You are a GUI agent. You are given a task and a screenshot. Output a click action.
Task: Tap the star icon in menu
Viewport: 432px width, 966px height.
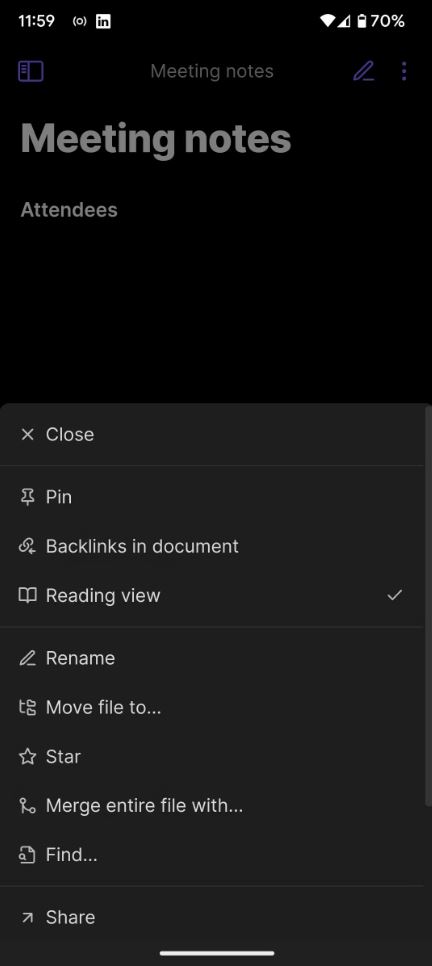27,757
